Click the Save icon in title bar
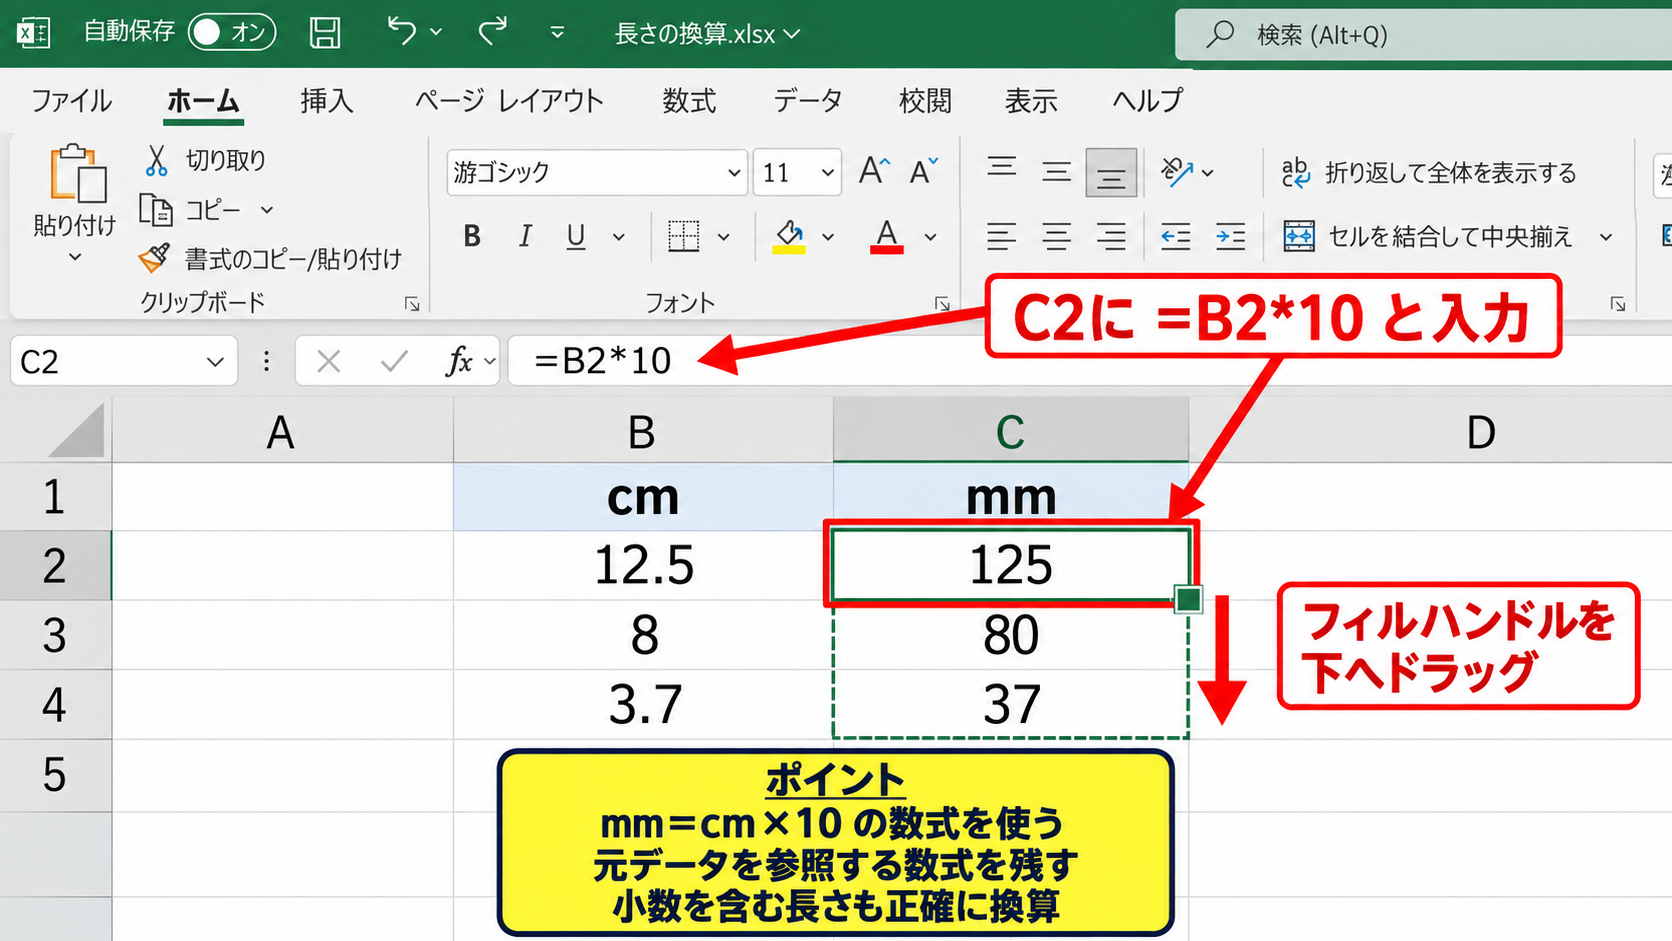 pyautogui.click(x=324, y=33)
